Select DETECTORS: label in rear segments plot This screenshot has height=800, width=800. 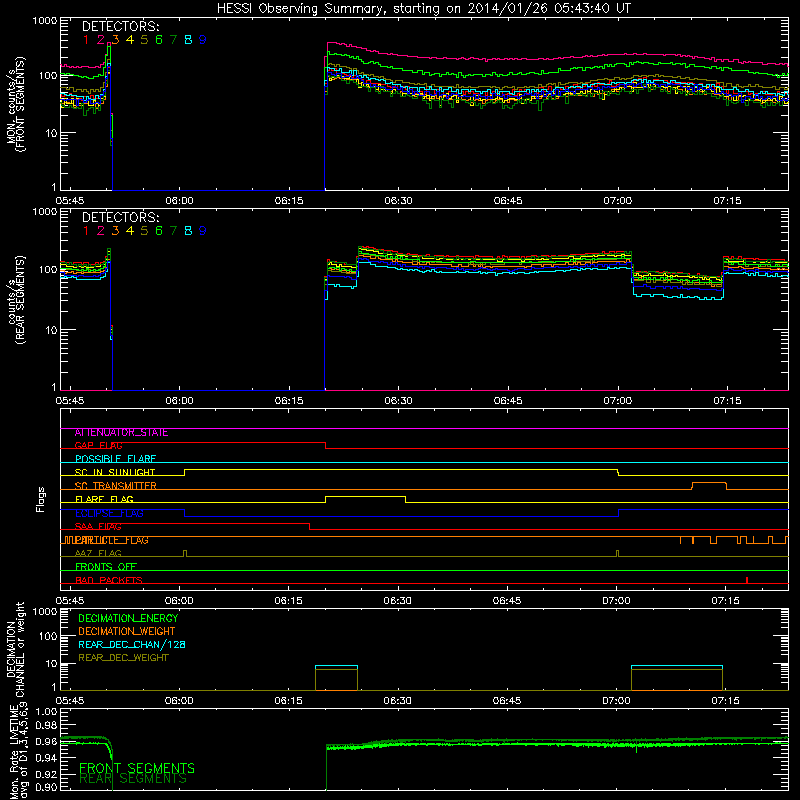[x=120, y=217]
